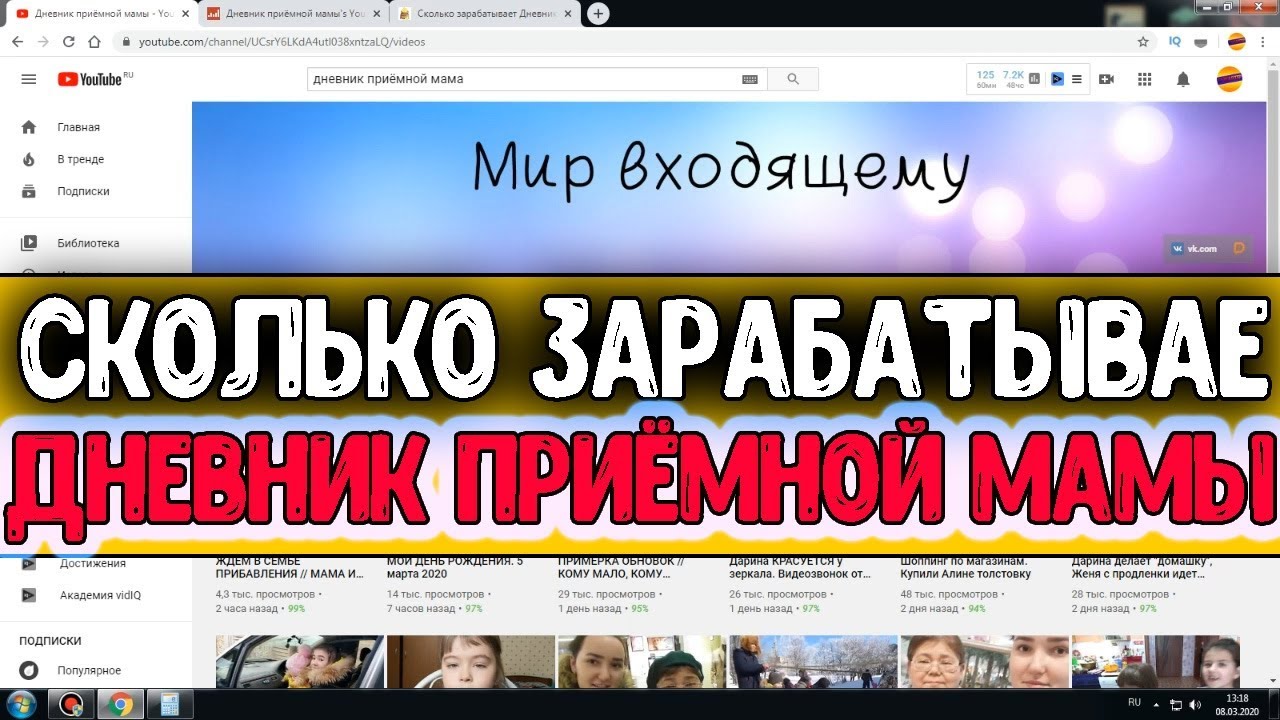Click the RU language indicator
The width and height of the screenshot is (1280, 720).
coord(1134,703)
